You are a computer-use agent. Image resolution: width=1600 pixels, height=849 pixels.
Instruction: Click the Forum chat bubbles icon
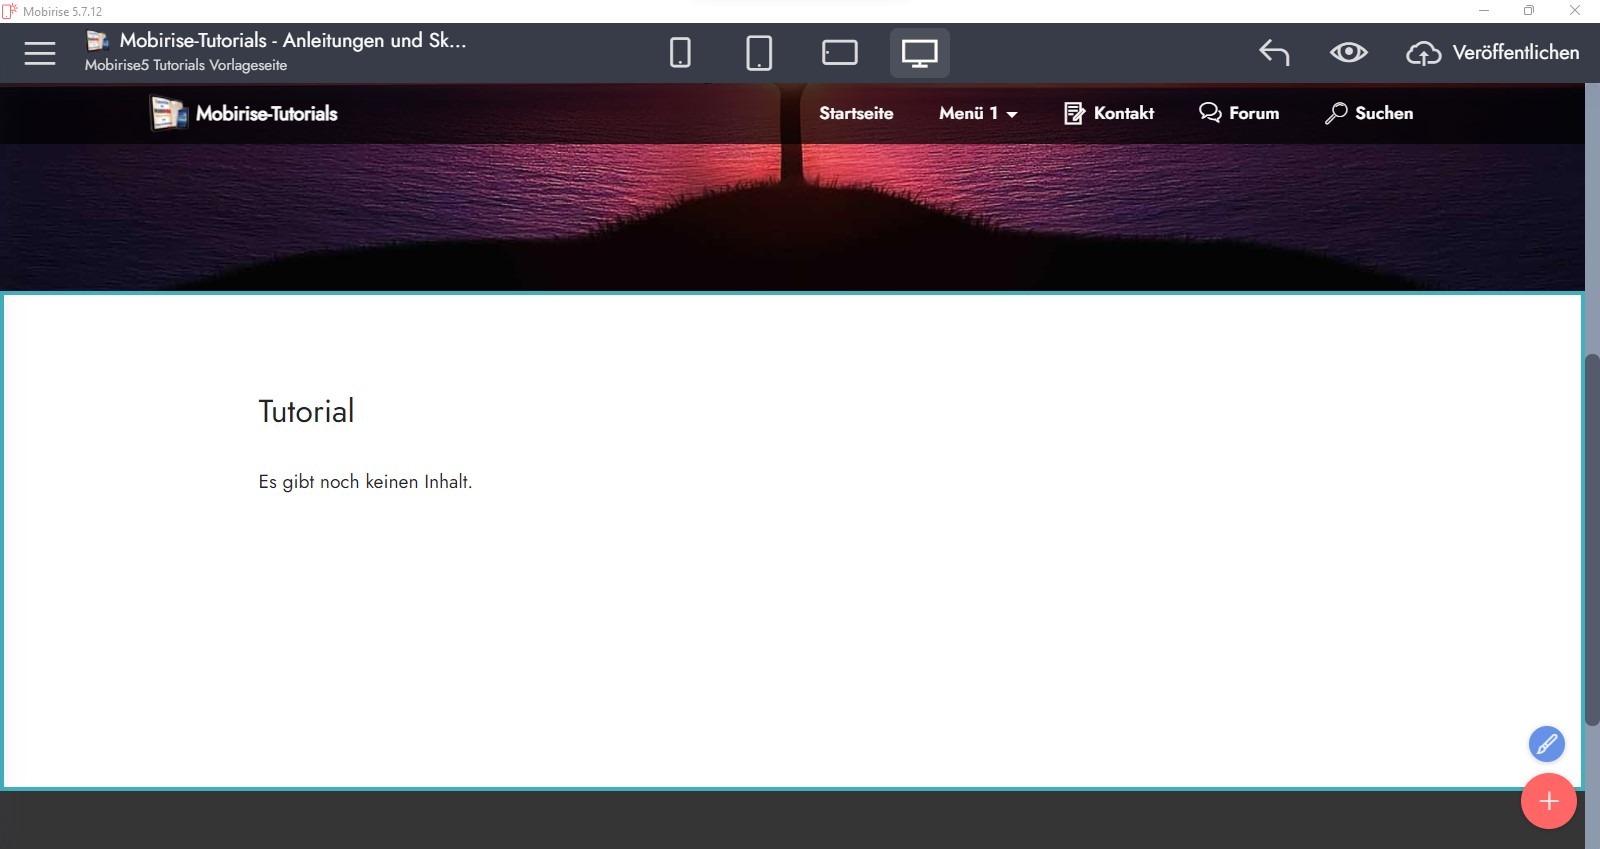click(1210, 113)
